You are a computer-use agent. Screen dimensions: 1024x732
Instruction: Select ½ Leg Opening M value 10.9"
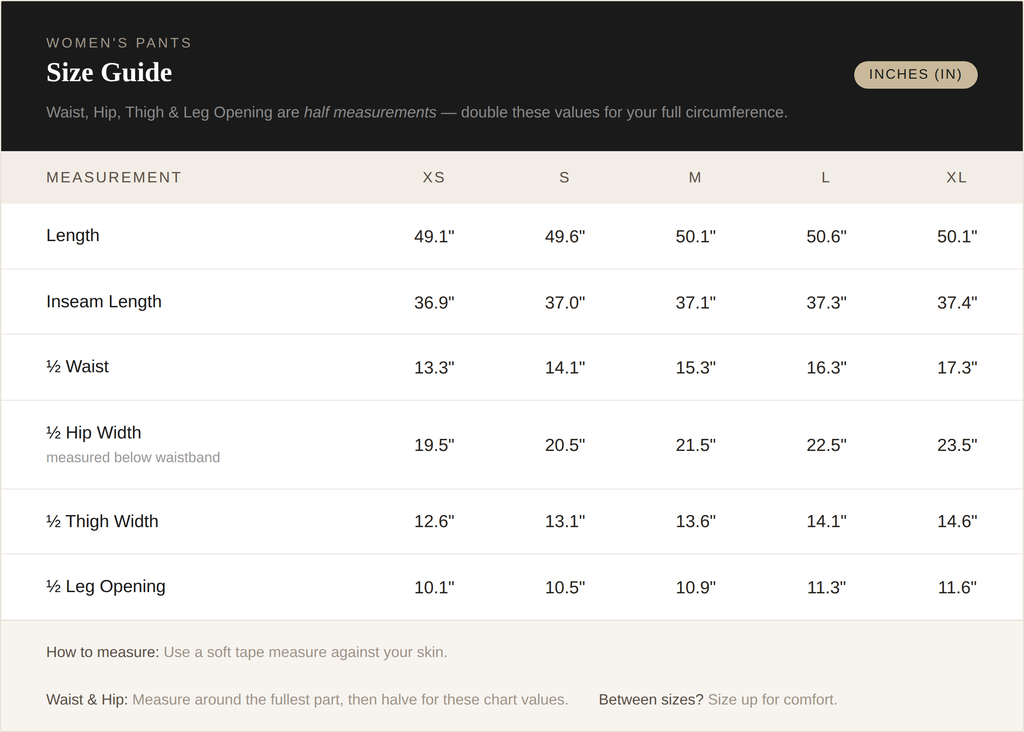[x=696, y=588]
